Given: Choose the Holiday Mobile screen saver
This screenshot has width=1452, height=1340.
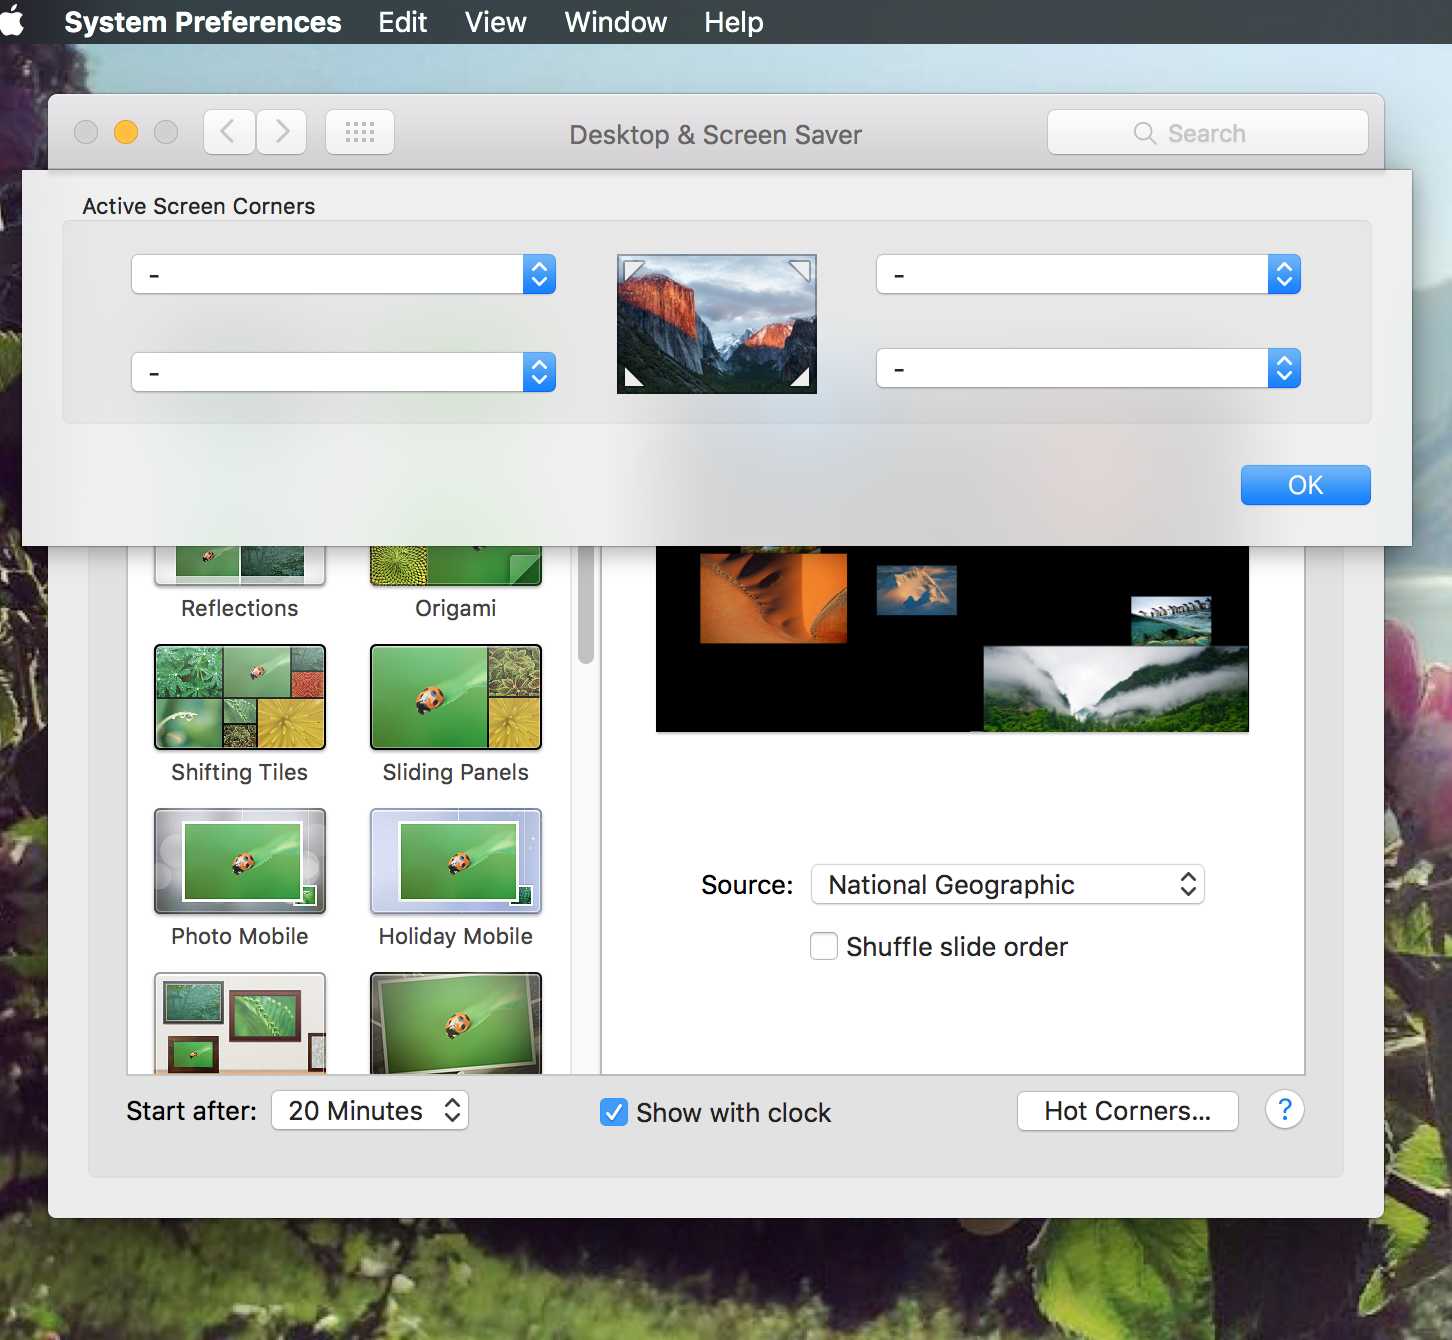Looking at the screenshot, I should [456, 862].
